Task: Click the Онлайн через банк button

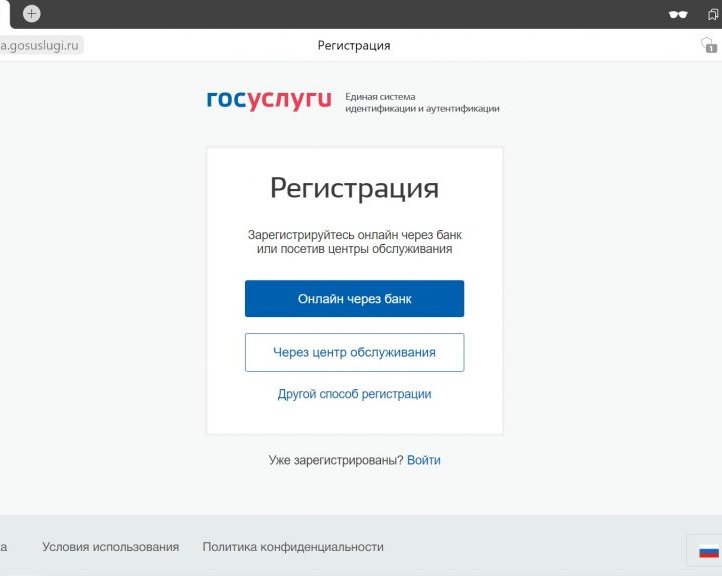Action: point(355,298)
